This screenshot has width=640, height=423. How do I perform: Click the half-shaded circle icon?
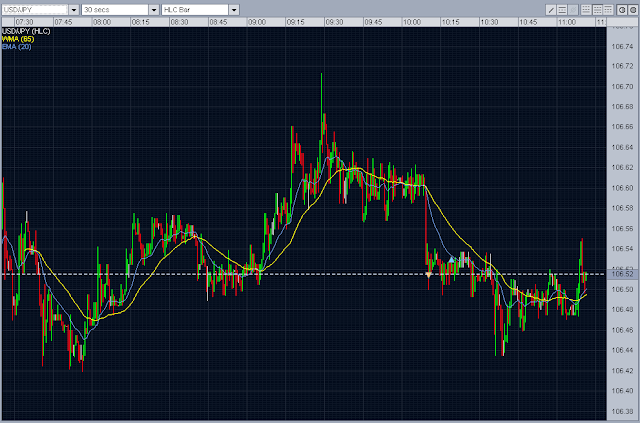click(x=622, y=10)
